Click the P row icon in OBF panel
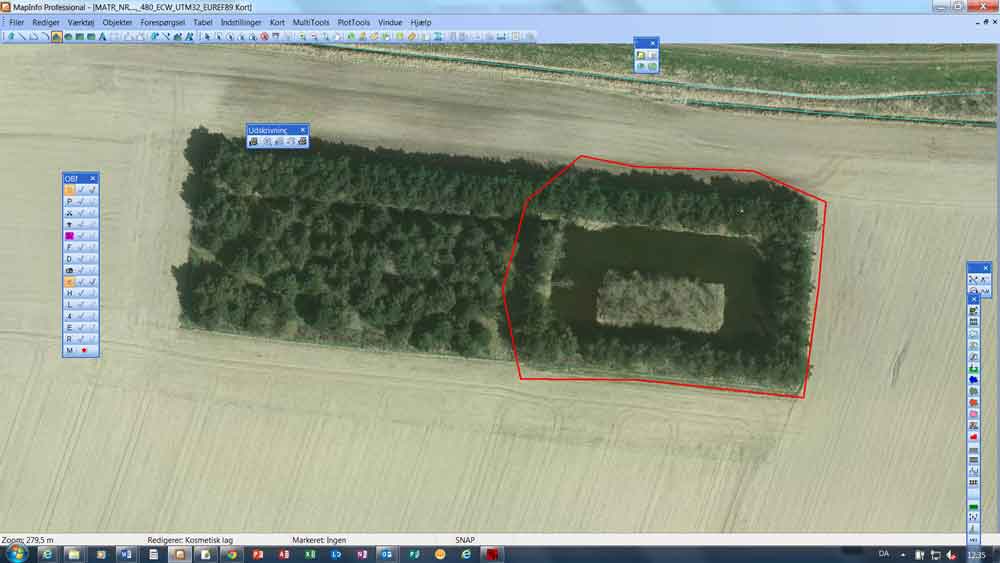Image resolution: width=1000 pixels, height=563 pixels. (69, 201)
